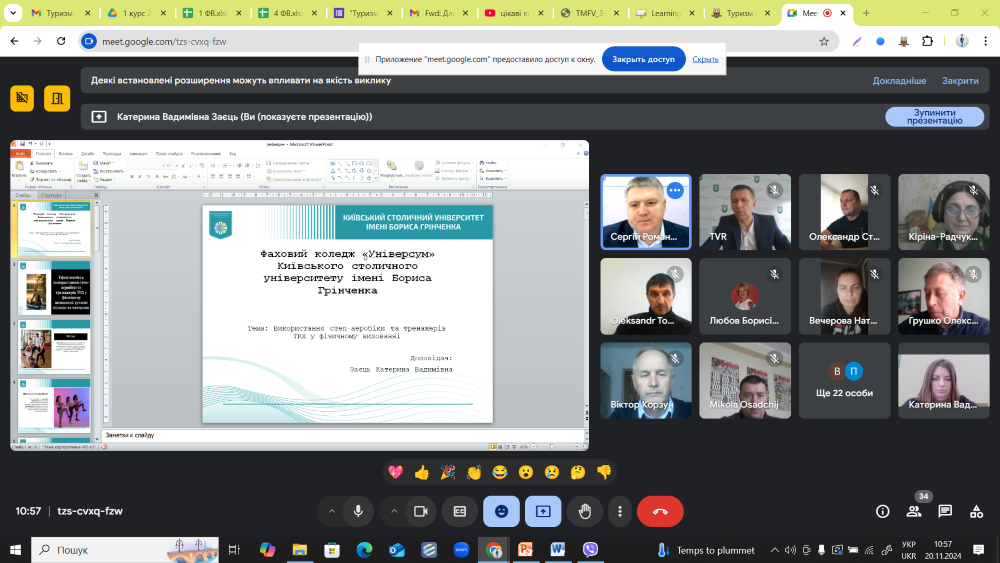Send sad face reaction
Image resolution: width=1000 pixels, height=563 pixels.
tap(552, 472)
